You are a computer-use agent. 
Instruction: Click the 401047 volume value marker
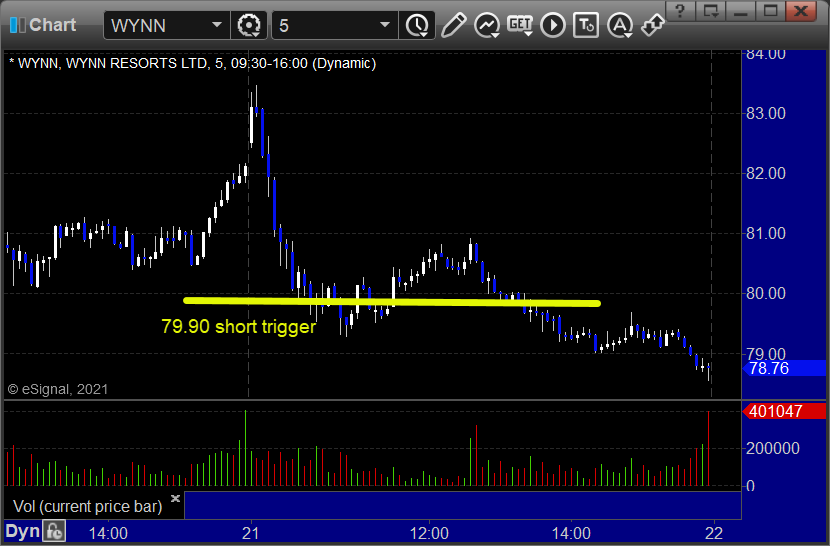pos(785,411)
